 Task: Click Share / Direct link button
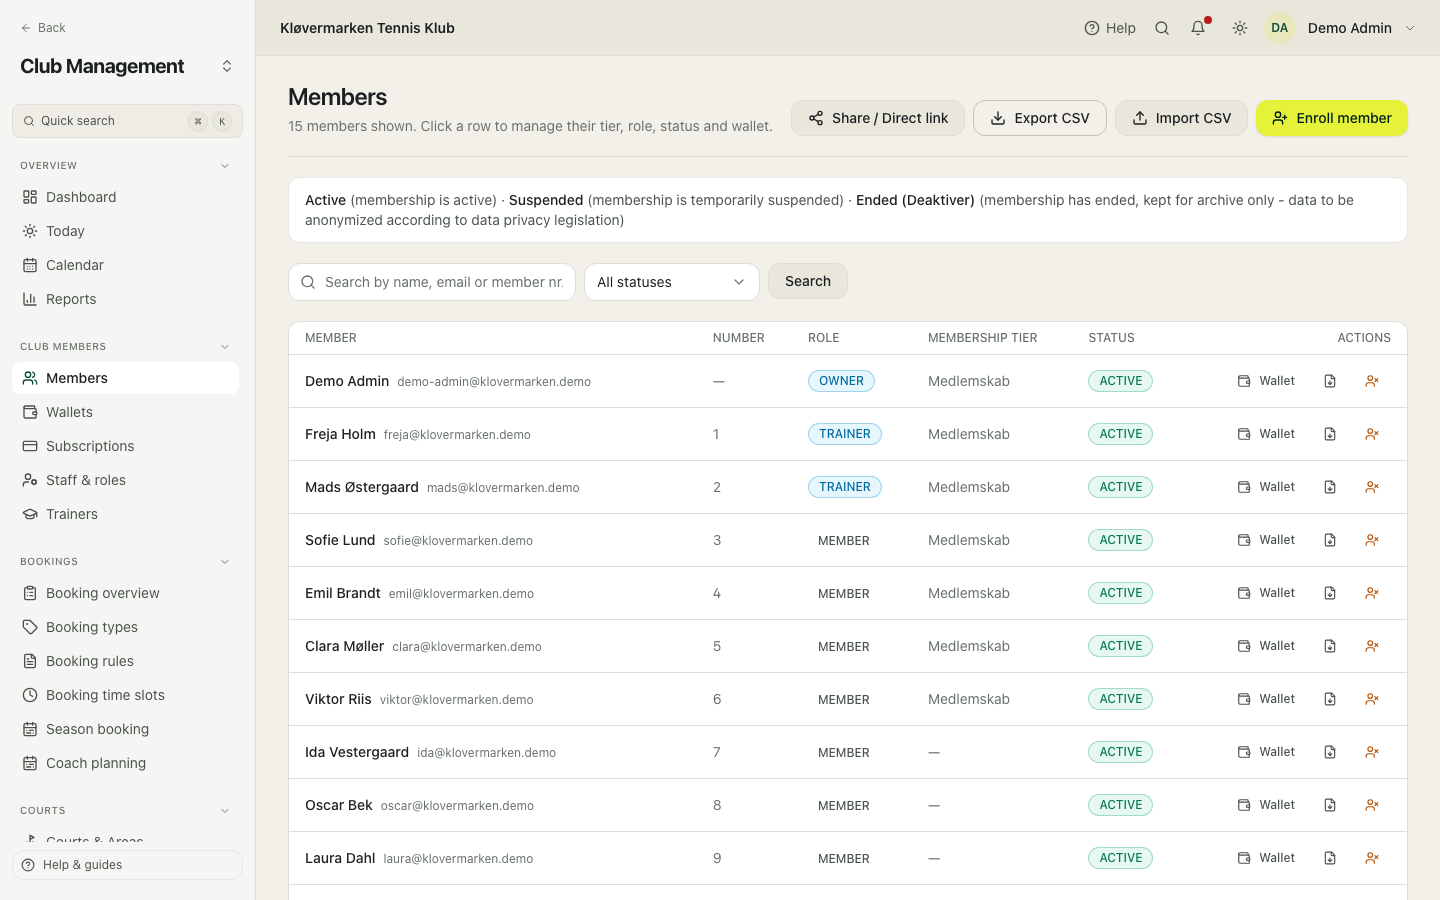[878, 118]
